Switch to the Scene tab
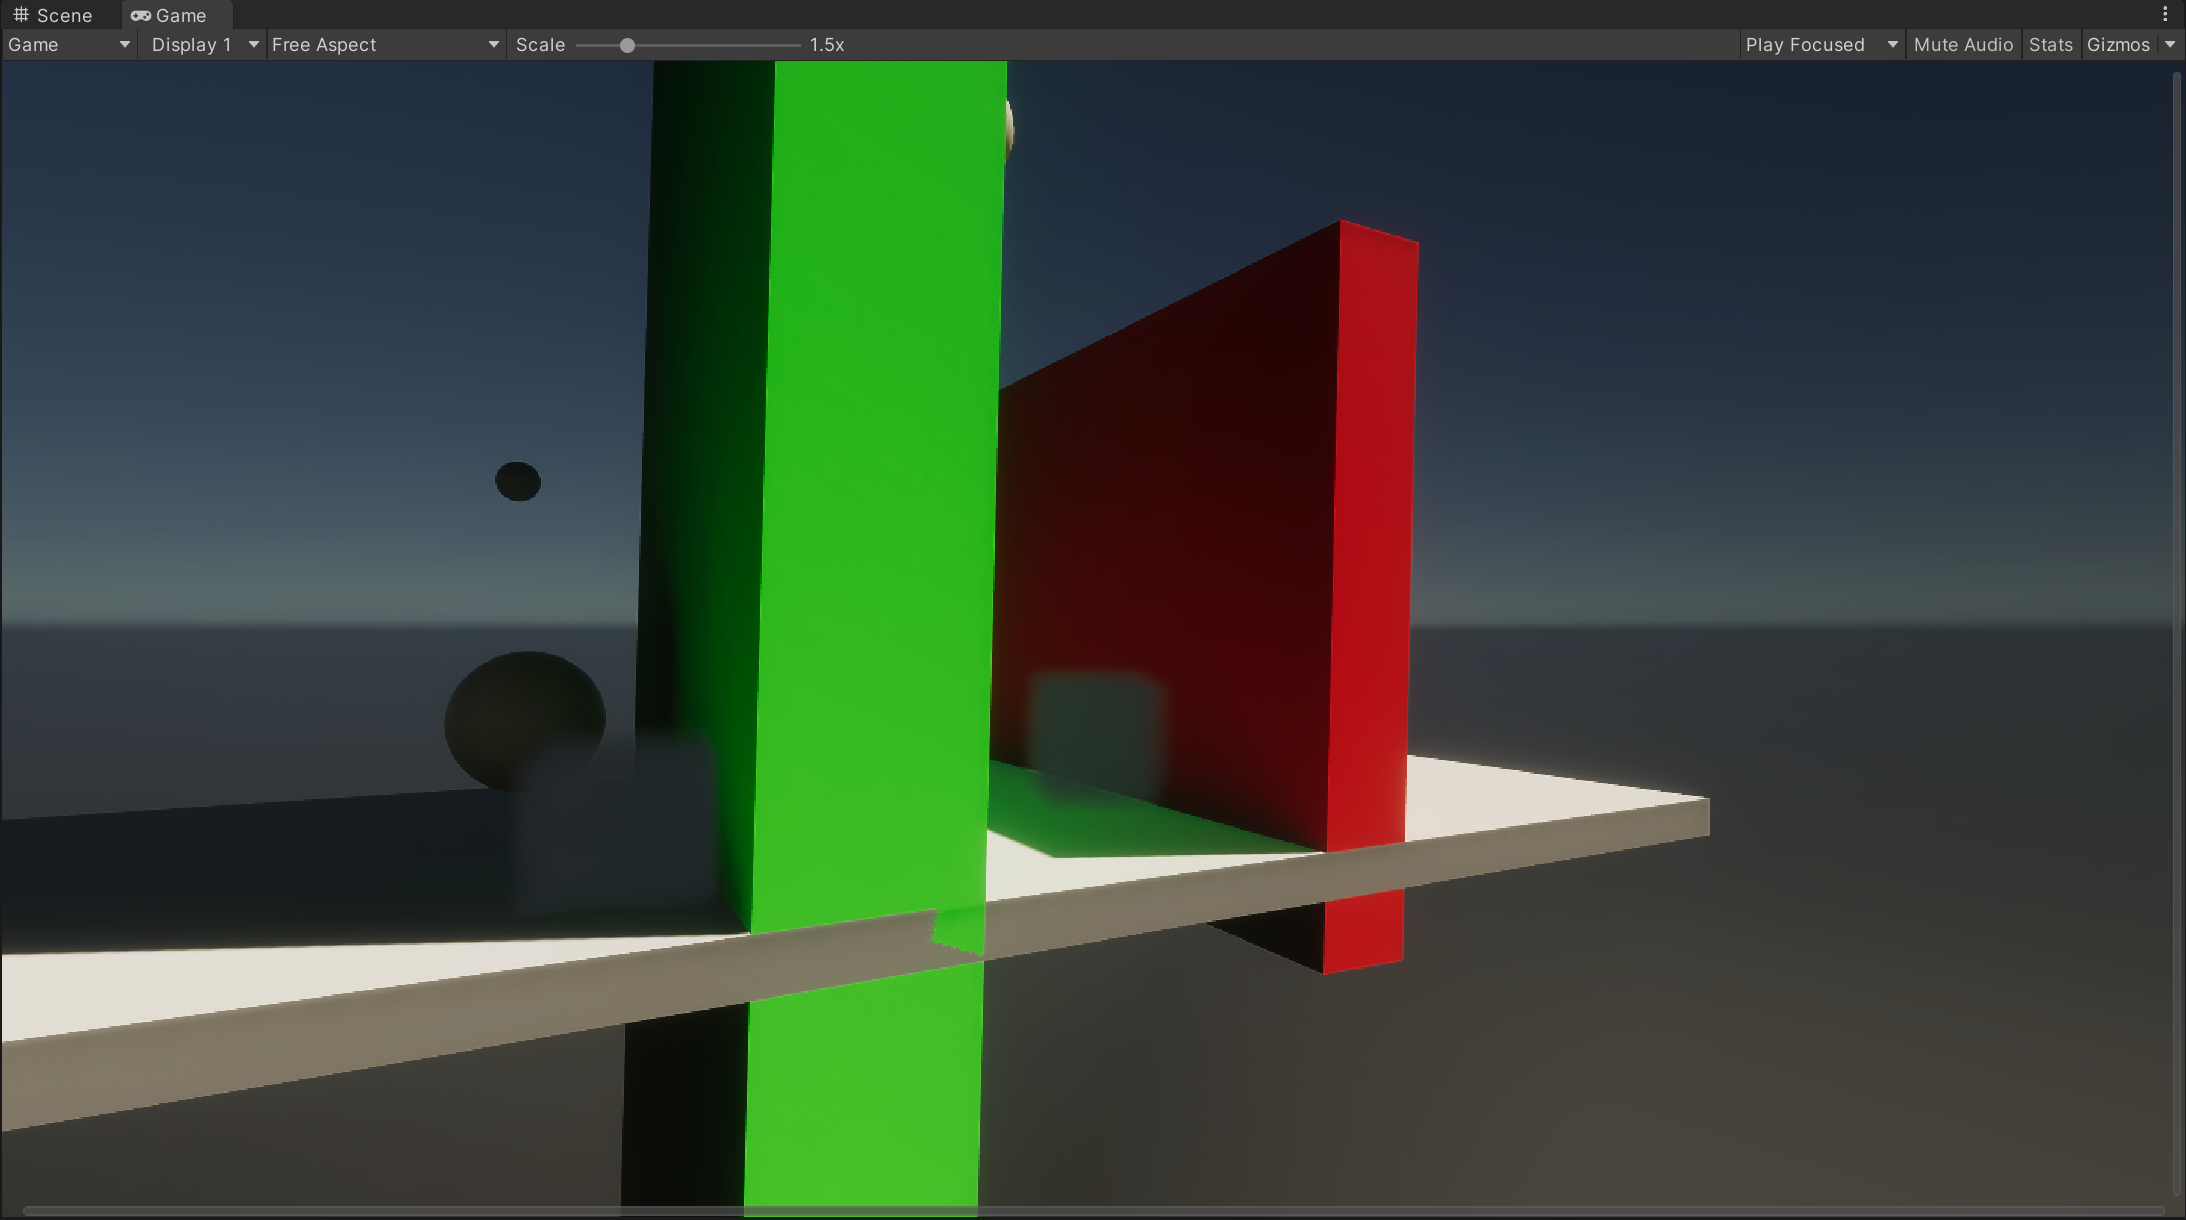 point(53,15)
